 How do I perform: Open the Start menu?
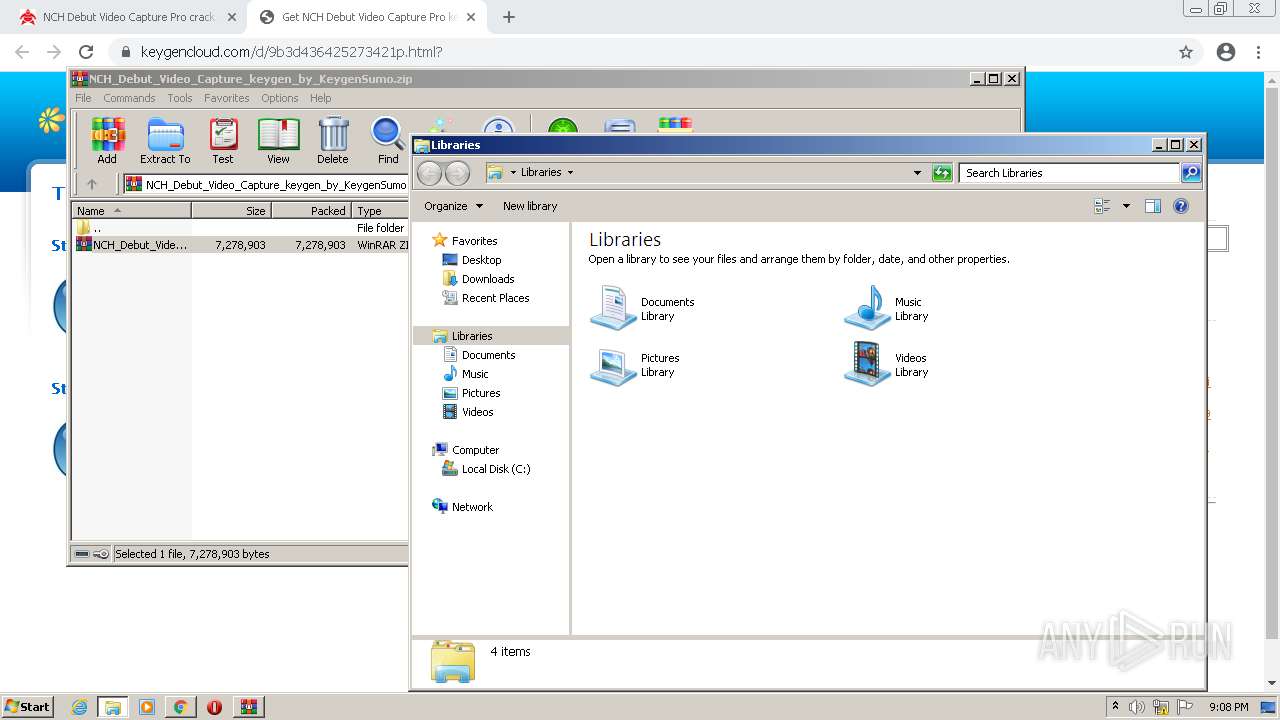pyautogui.click(x=27, y=707)
